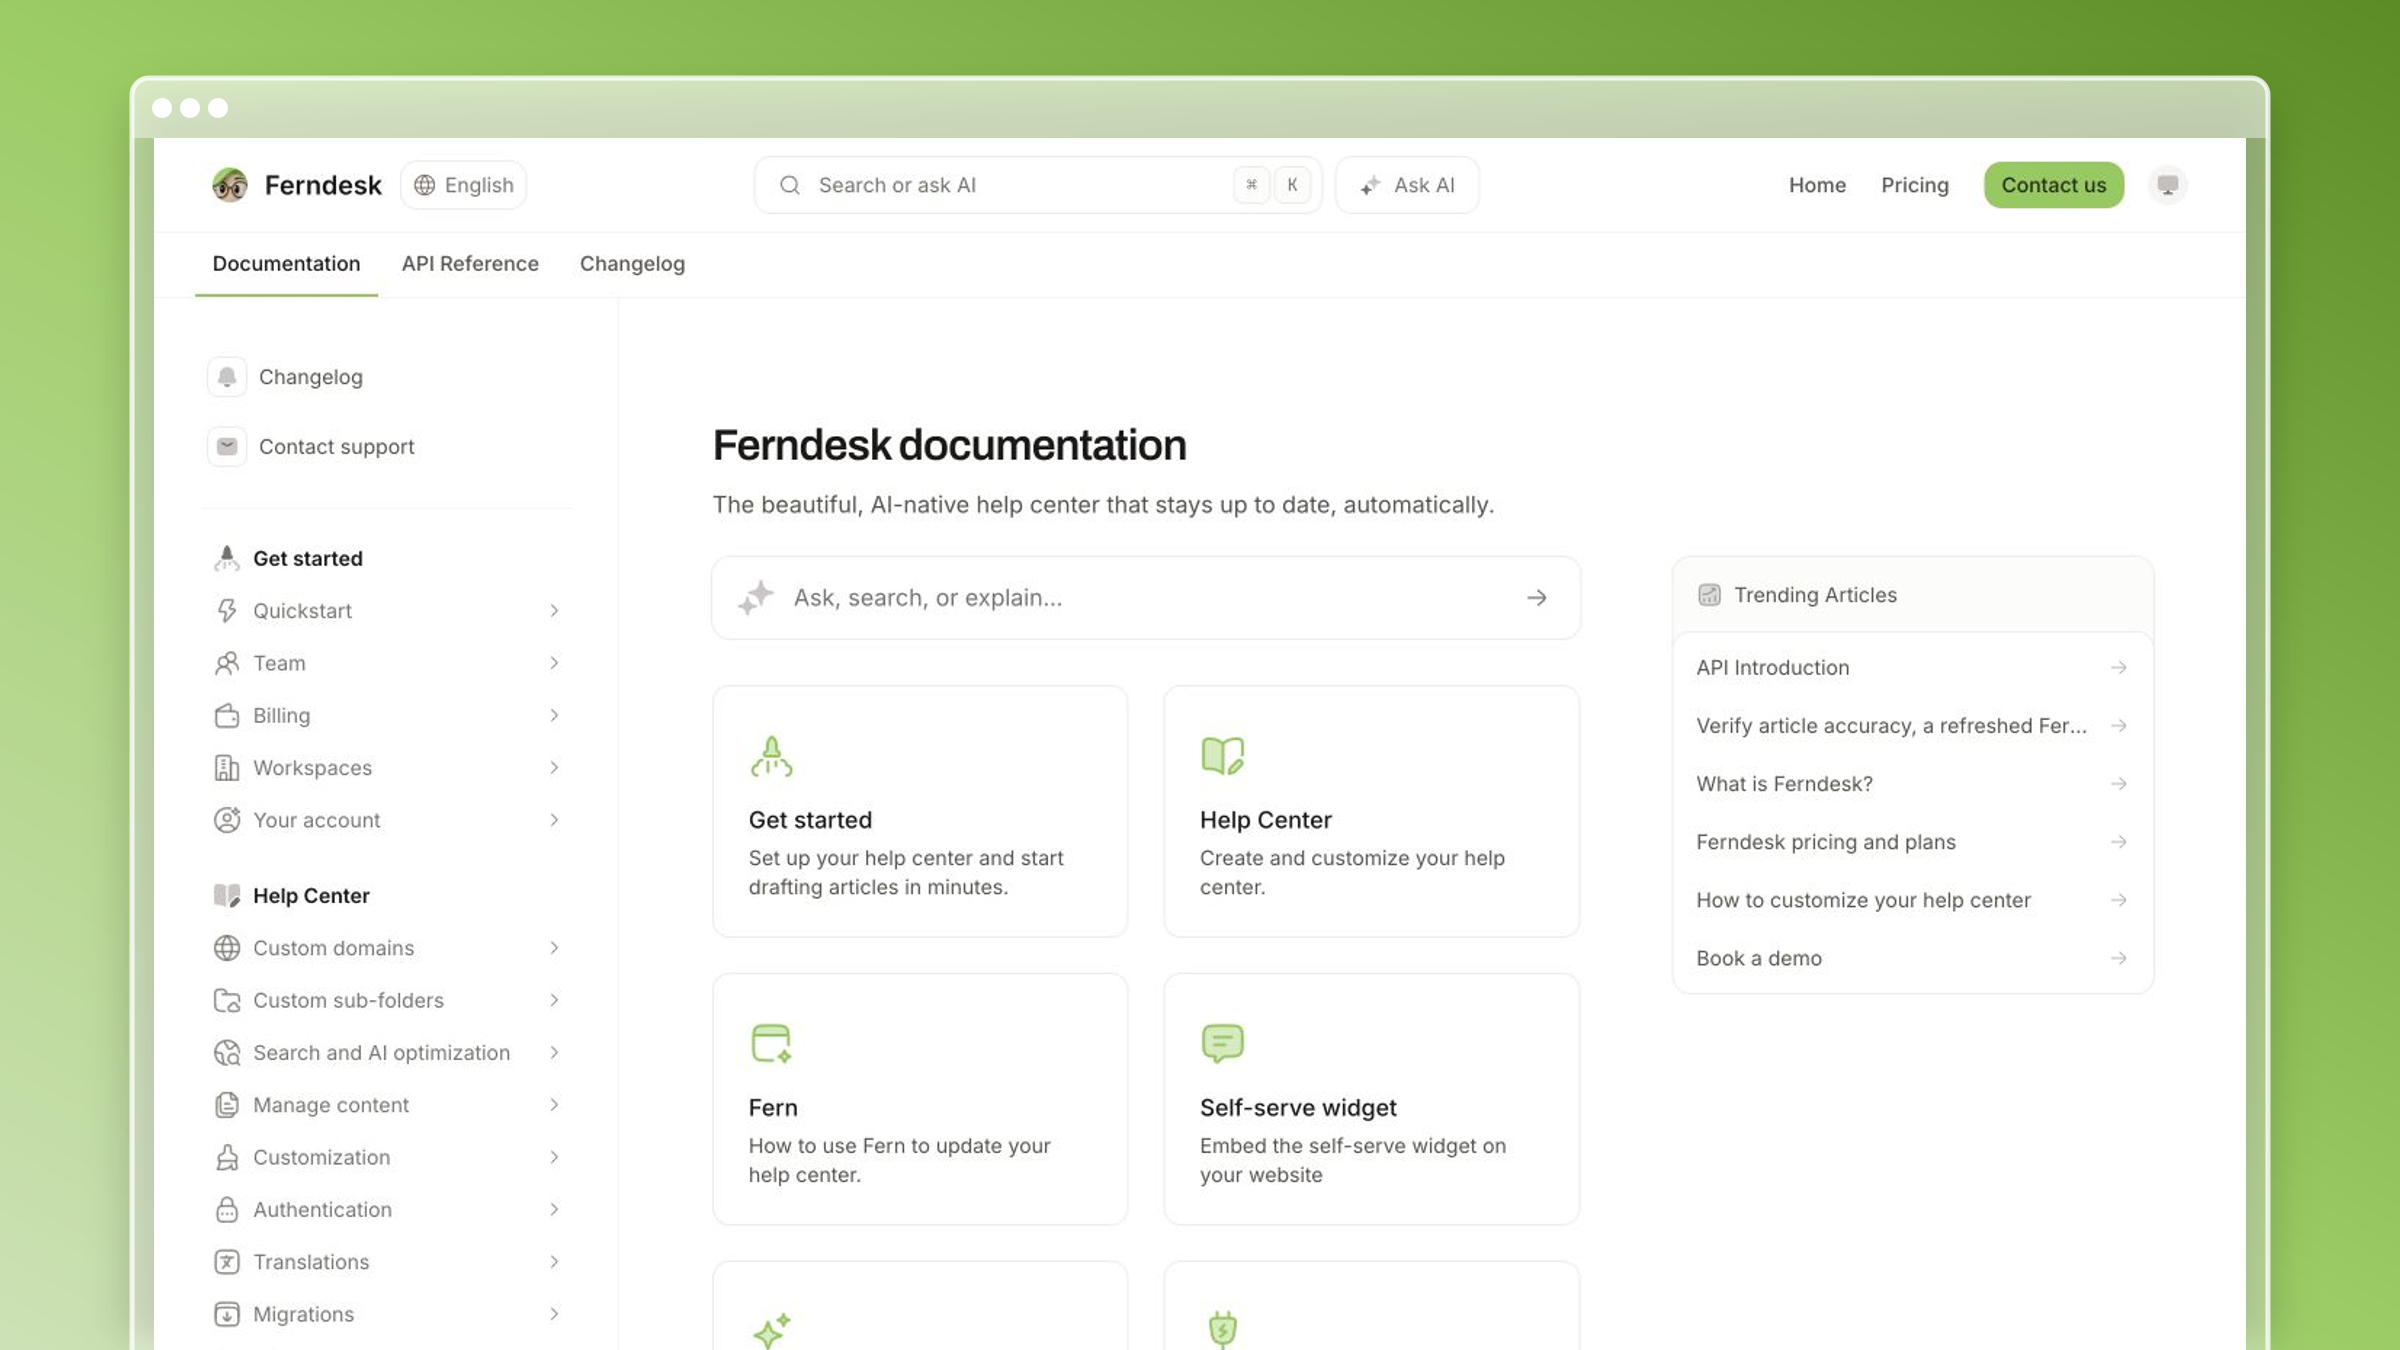Screen dimensions: 2400x1350
Task: Expand the Migrations chevron
Action: click(554, 1314)
